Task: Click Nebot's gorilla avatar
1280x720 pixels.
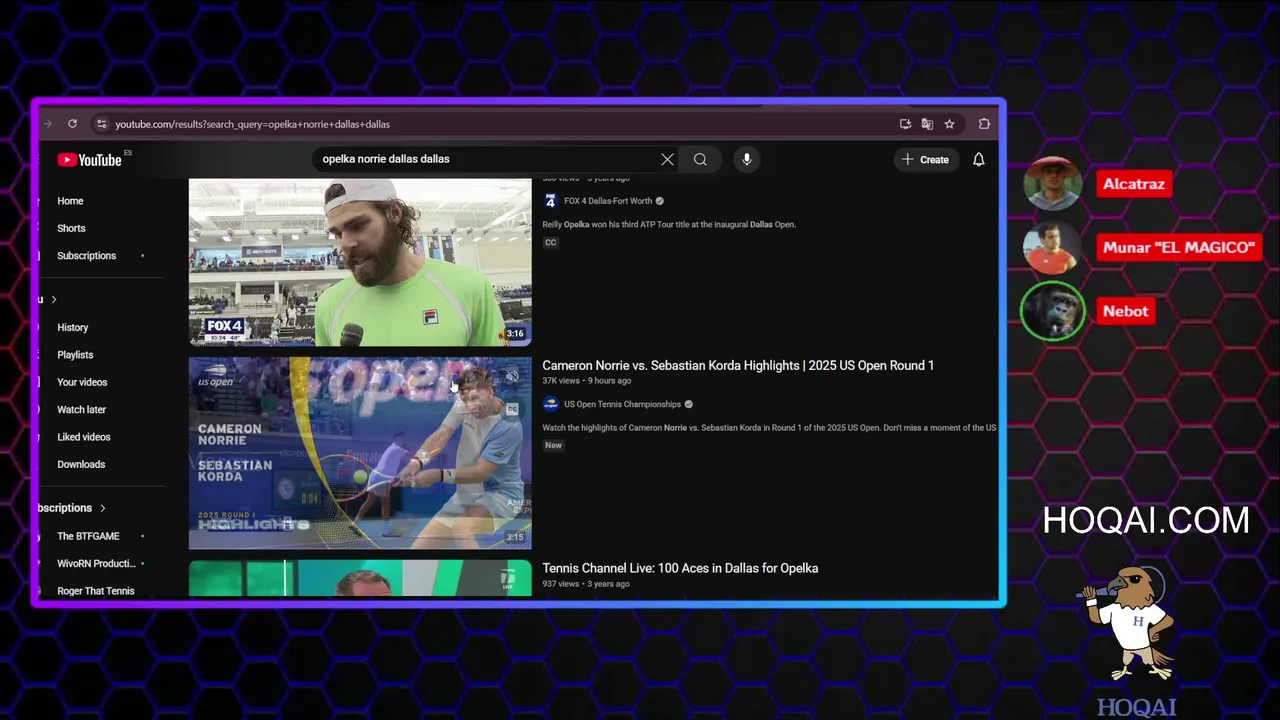Action: point(1052,311)
